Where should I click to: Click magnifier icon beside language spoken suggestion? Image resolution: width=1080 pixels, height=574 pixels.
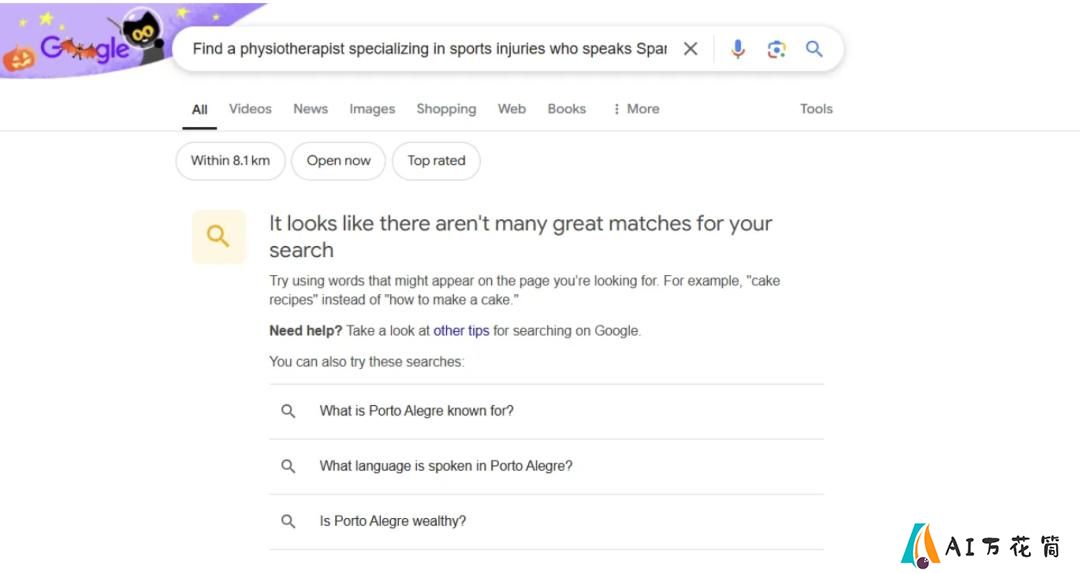tap(288, 467)
